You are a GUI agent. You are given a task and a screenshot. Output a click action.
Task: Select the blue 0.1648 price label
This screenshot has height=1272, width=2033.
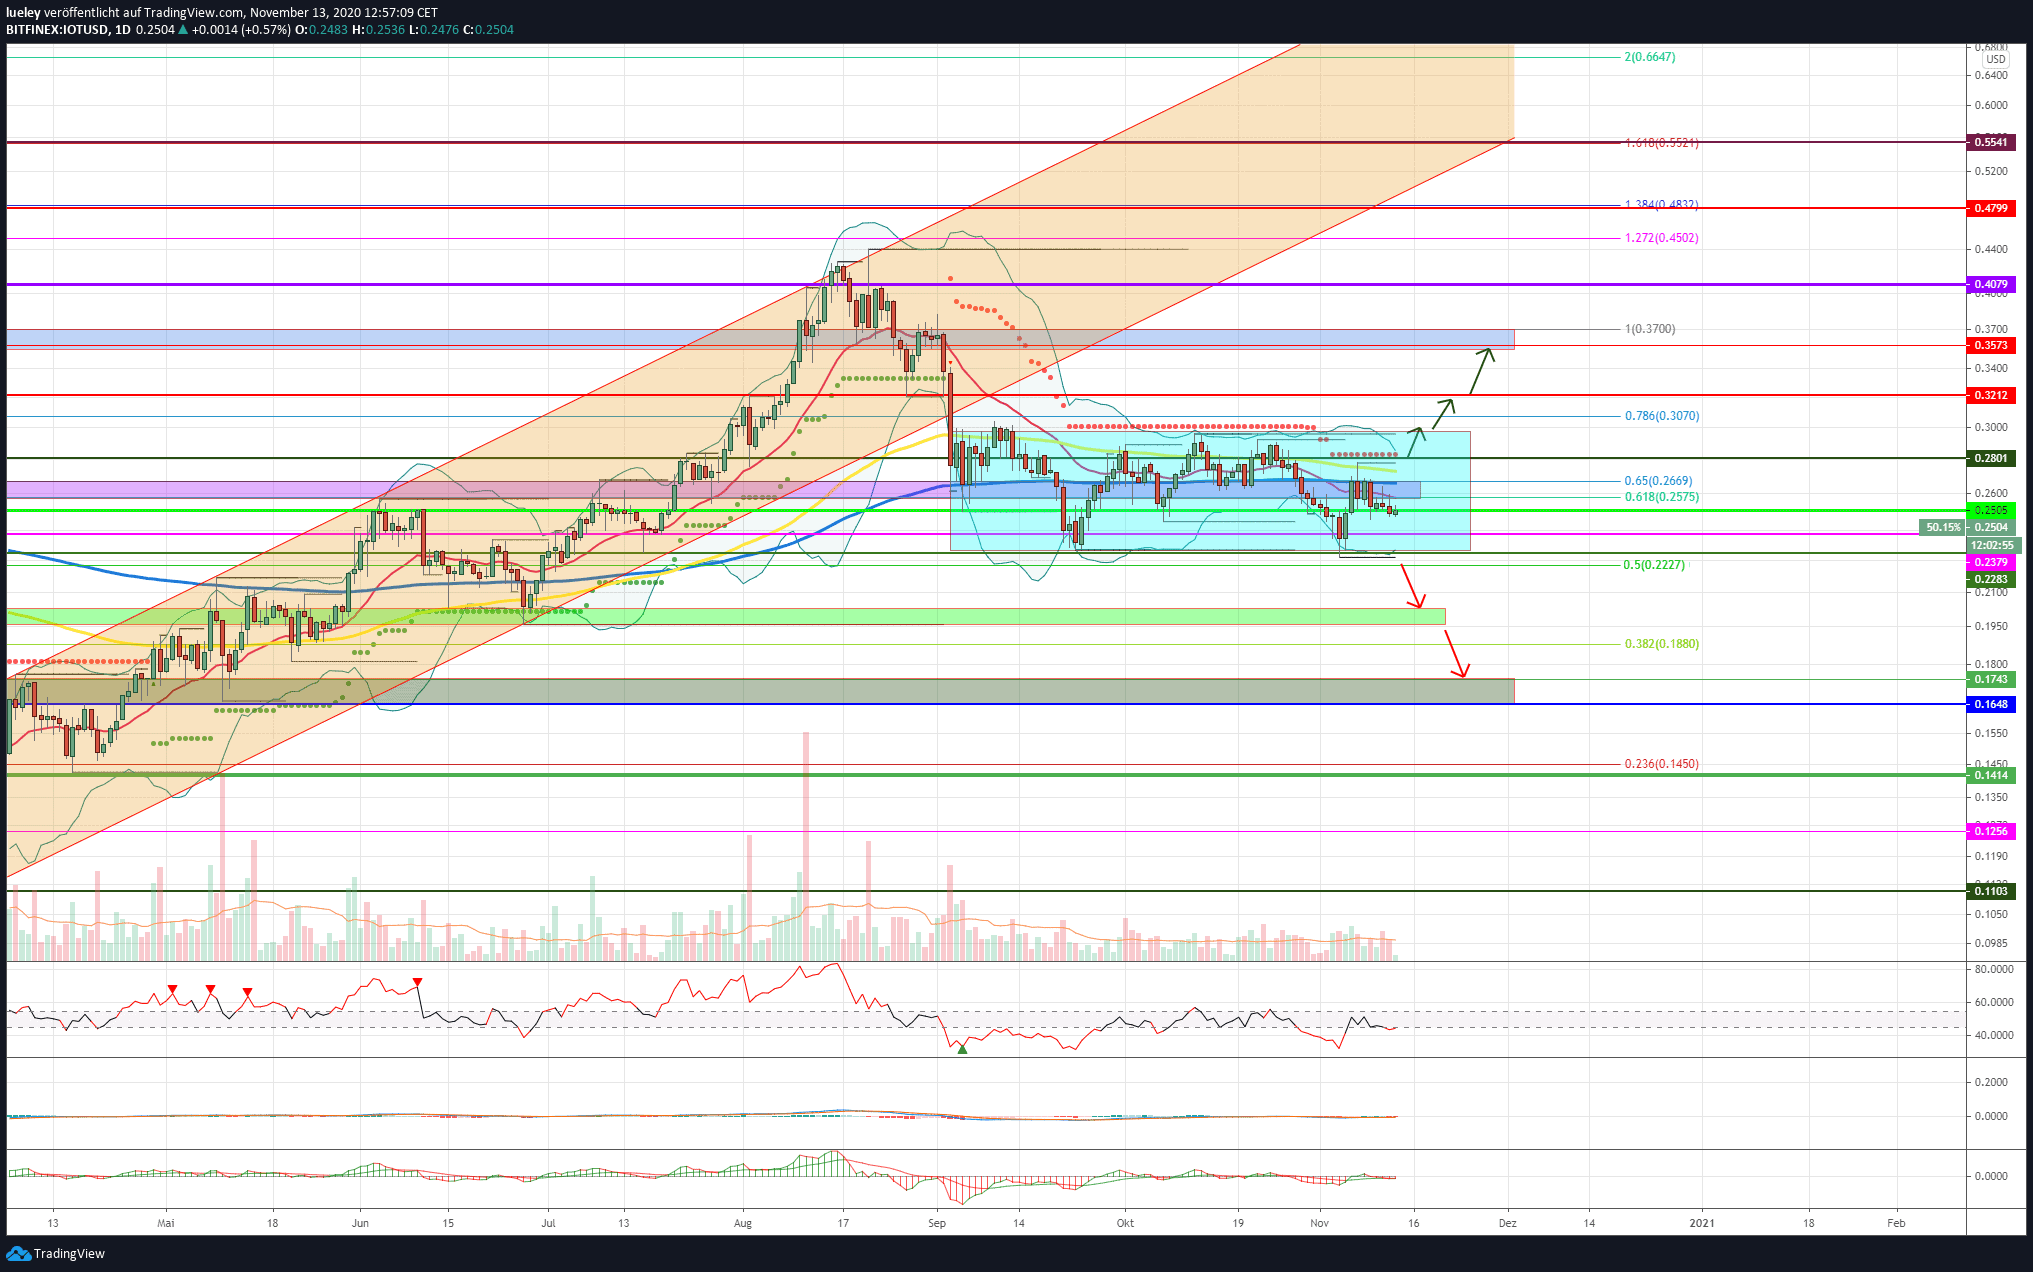click(1990, 704)
